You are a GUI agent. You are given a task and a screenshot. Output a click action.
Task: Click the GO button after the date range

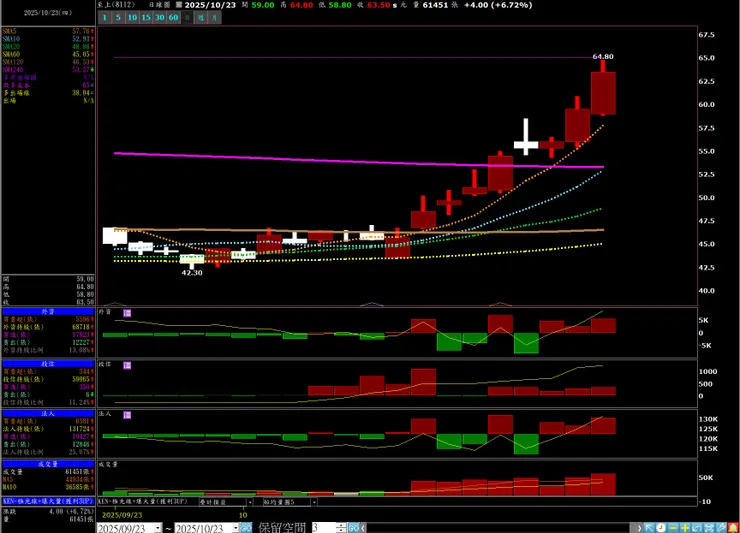[x=246, y=528]
